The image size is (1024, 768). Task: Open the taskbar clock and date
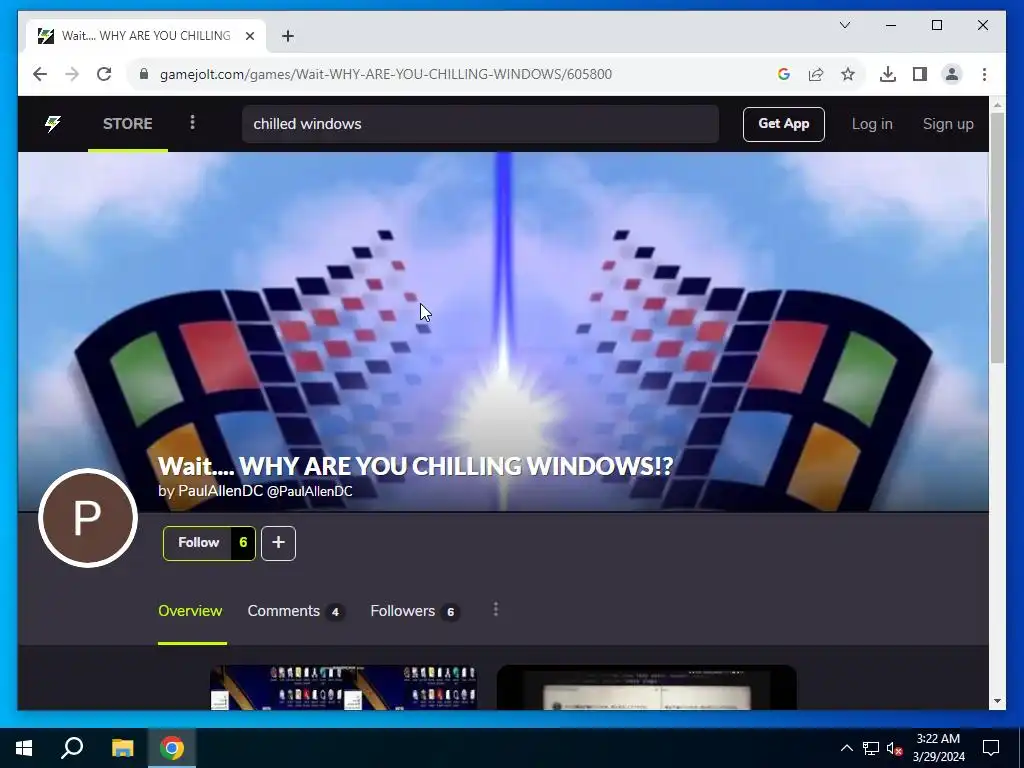[x=938, y=748]
